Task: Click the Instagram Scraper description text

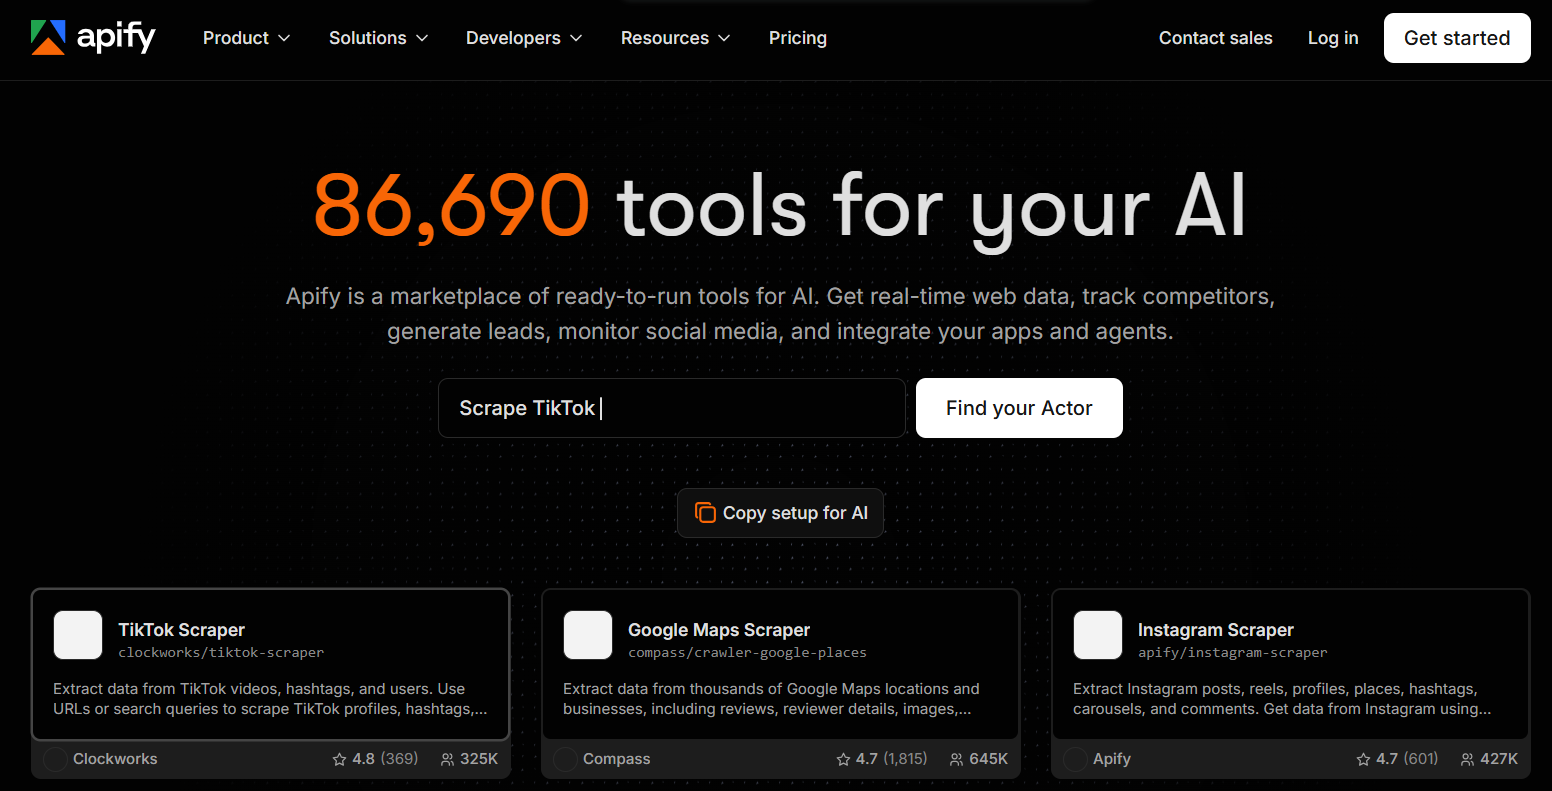Action: click(1282, 699)
